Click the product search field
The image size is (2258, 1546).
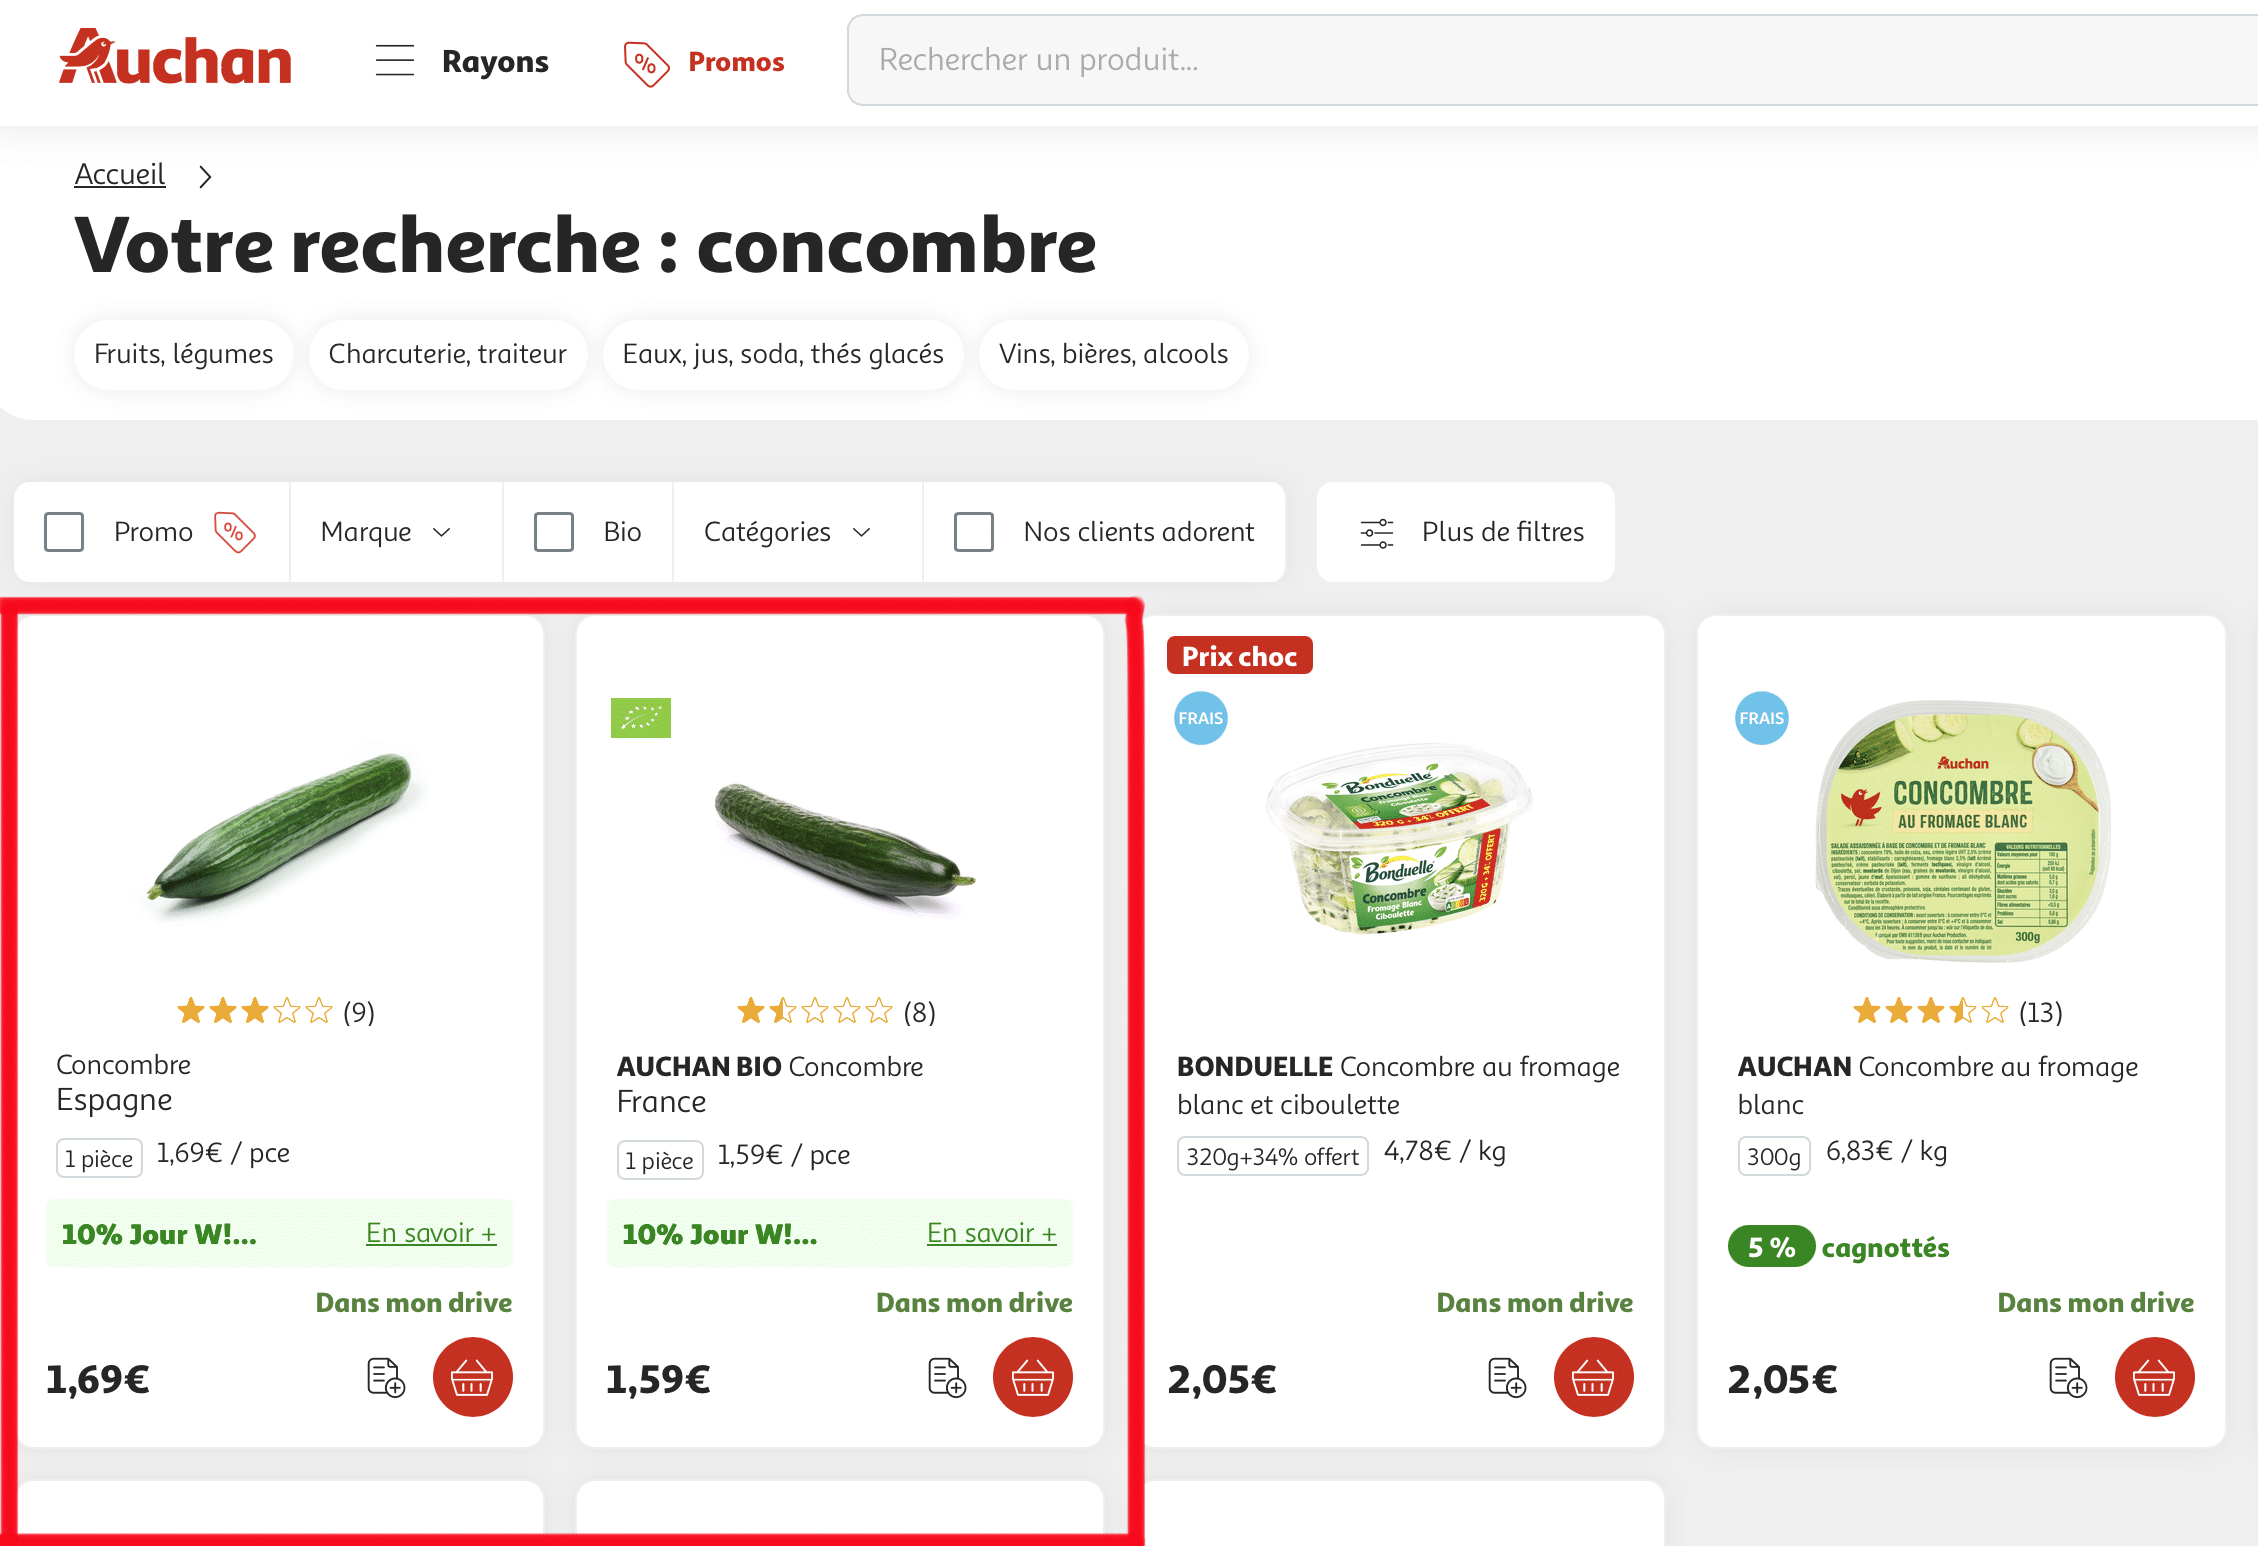tap(1500, 60)
